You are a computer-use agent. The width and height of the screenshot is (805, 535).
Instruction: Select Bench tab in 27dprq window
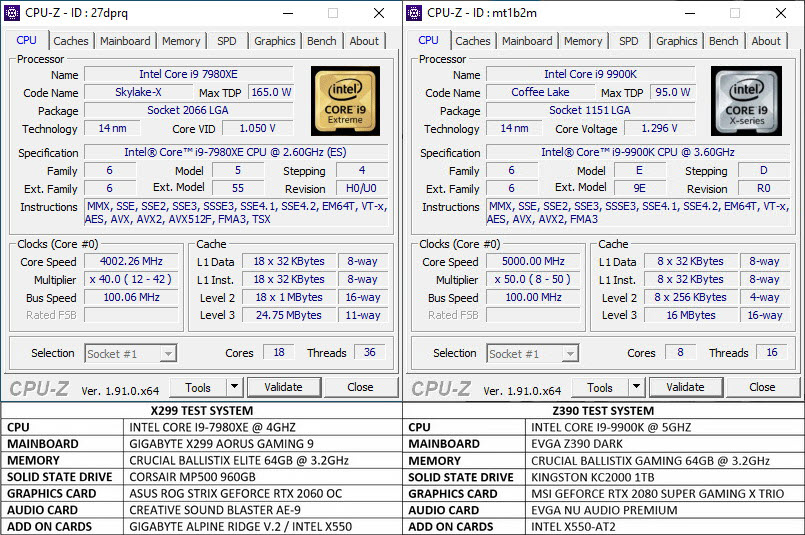tap(322, 41)
